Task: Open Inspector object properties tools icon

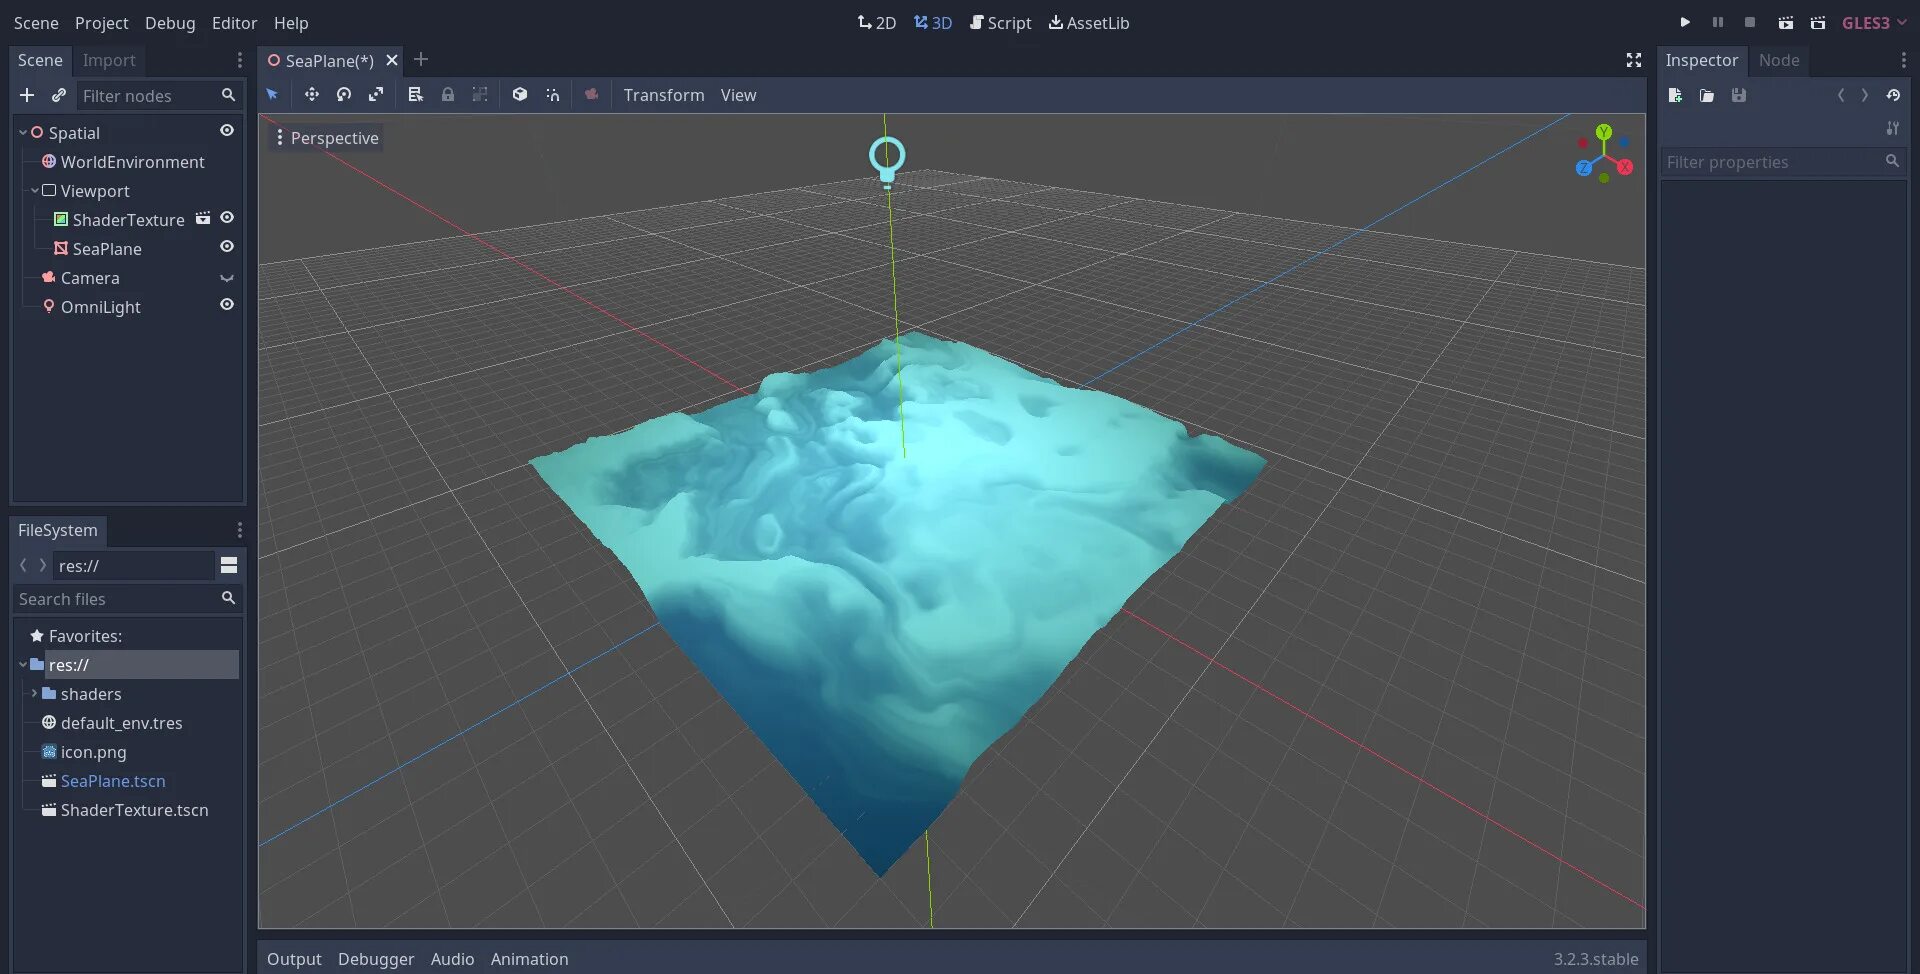Action: click(x=1892, y=128)
